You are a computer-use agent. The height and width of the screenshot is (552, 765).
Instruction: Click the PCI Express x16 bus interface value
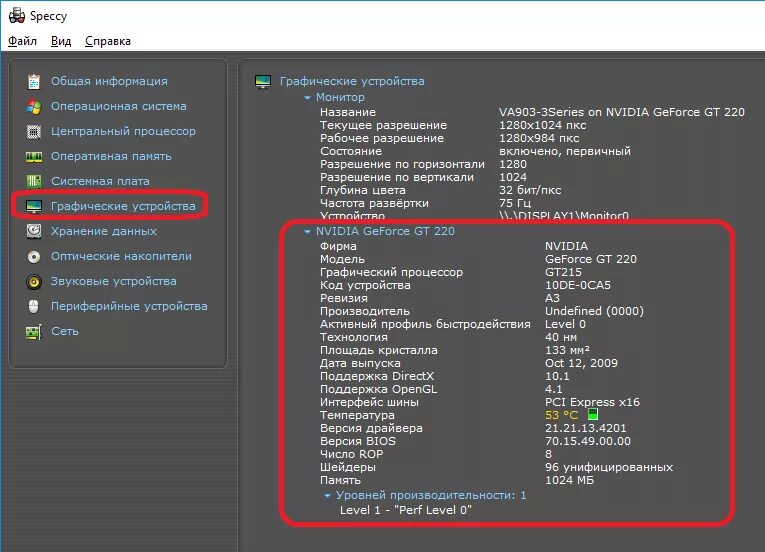pos(592,402)
